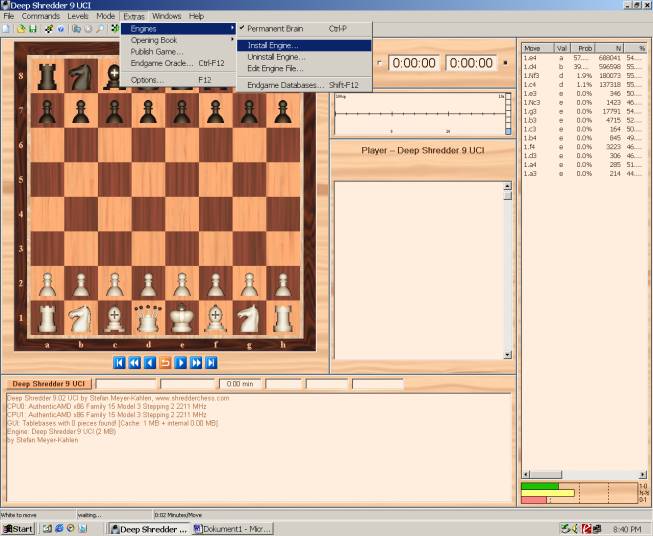Click the N column header in book list
Image resolution: width=653 pixels, height=536 pixels.
point(609,48)
